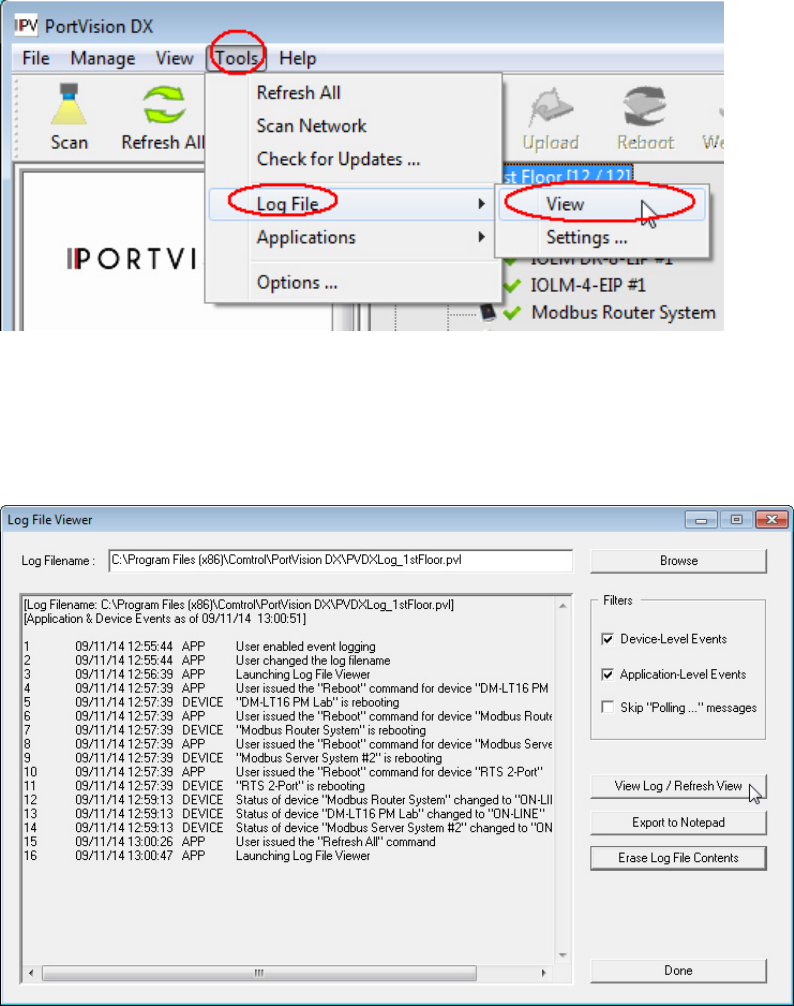Screen dimensions: 794x1006
Task: Choose View in Log File submenu
Action: coord(602,204)
